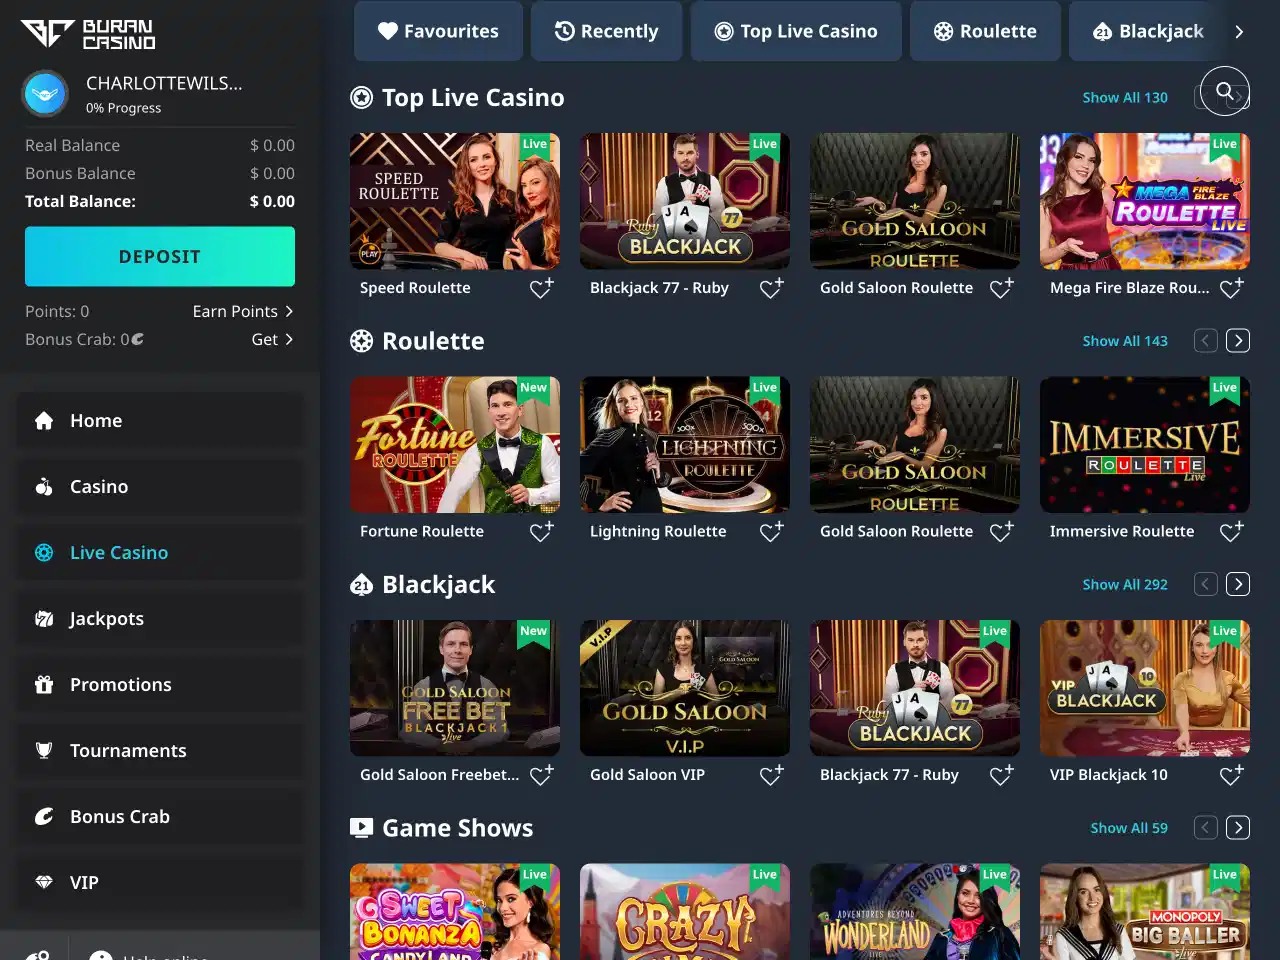
Task: Open the Bonus Crab page
Action: pos(119,817)
